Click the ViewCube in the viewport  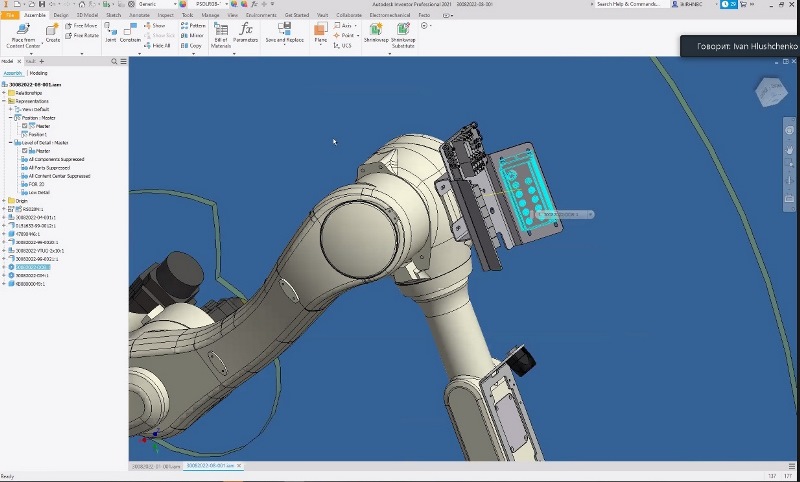coord(772,92)
